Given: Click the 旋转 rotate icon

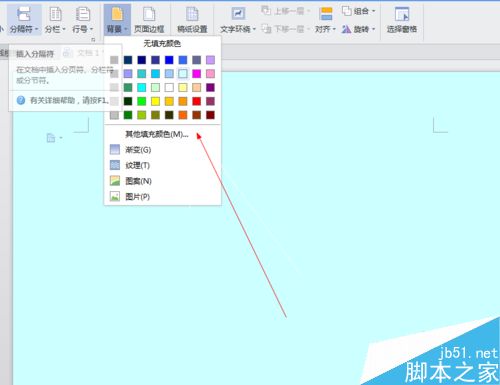Looking at the screenshot, I should [x=347, y=29].
